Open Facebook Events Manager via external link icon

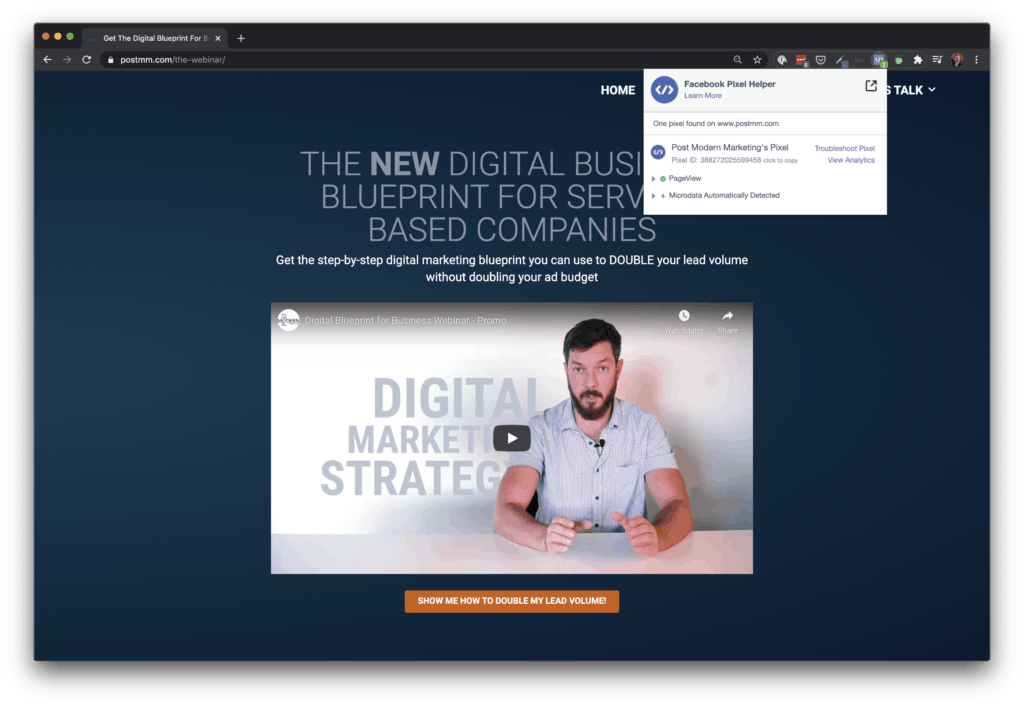[871, 86]
